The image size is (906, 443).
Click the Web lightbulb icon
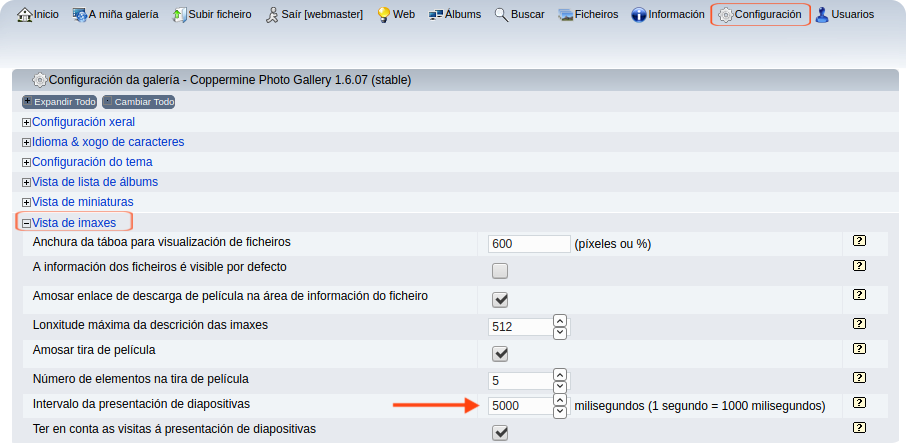[383, 15]
